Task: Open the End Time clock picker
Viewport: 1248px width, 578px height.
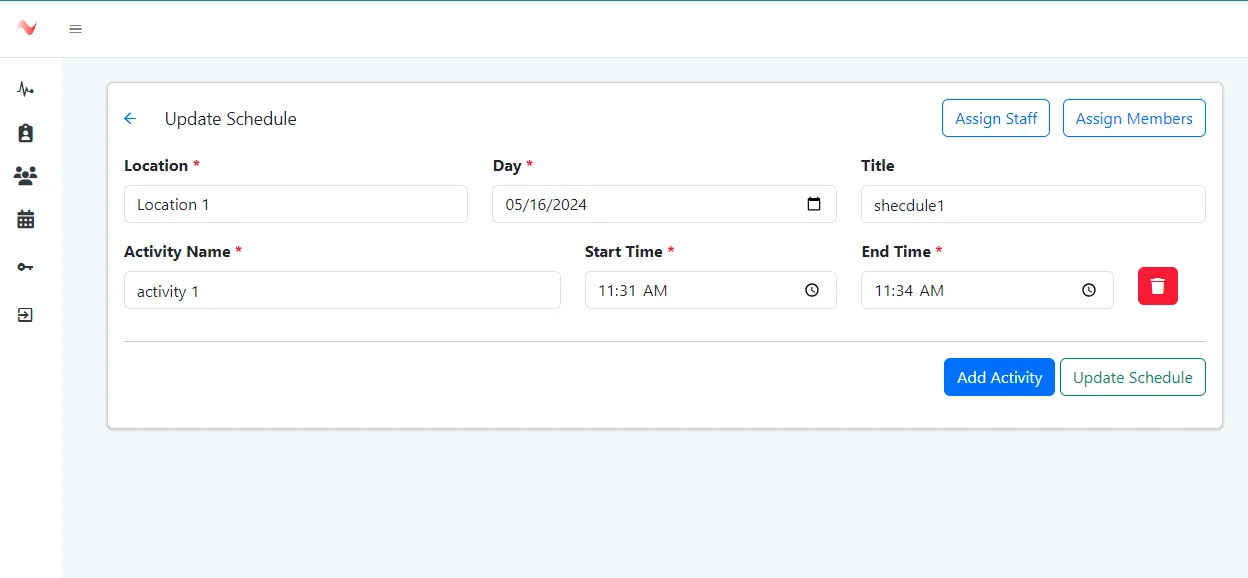Action: [x=1089, y=290]
